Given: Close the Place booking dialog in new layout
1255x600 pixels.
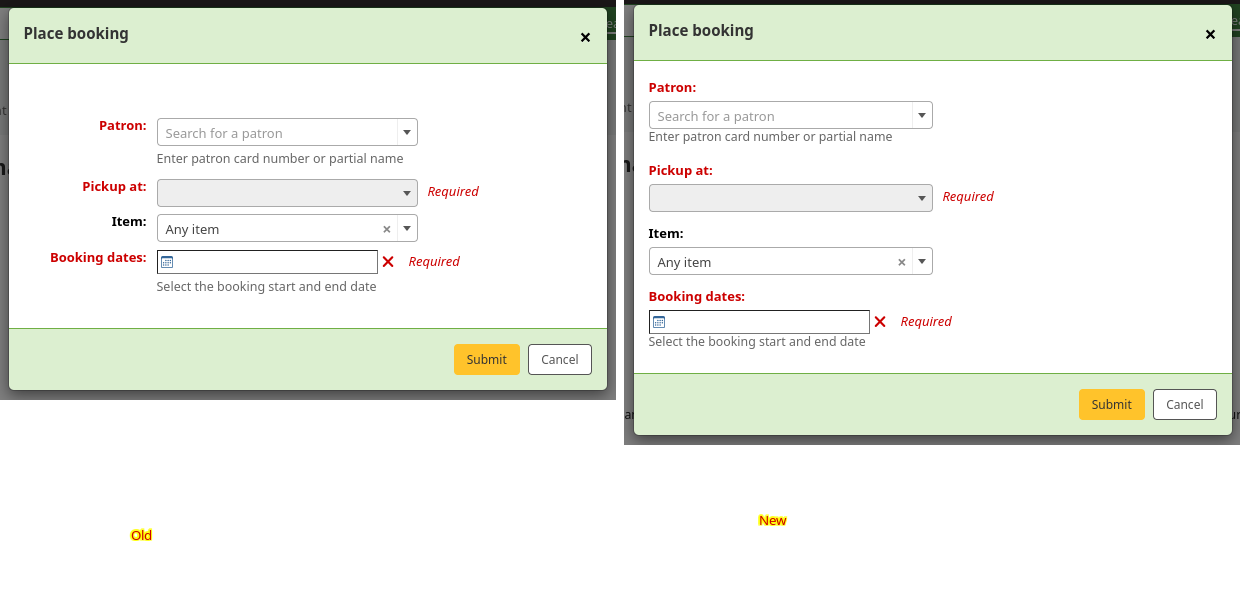Looking at the screenshot, I should (1210, 35).
